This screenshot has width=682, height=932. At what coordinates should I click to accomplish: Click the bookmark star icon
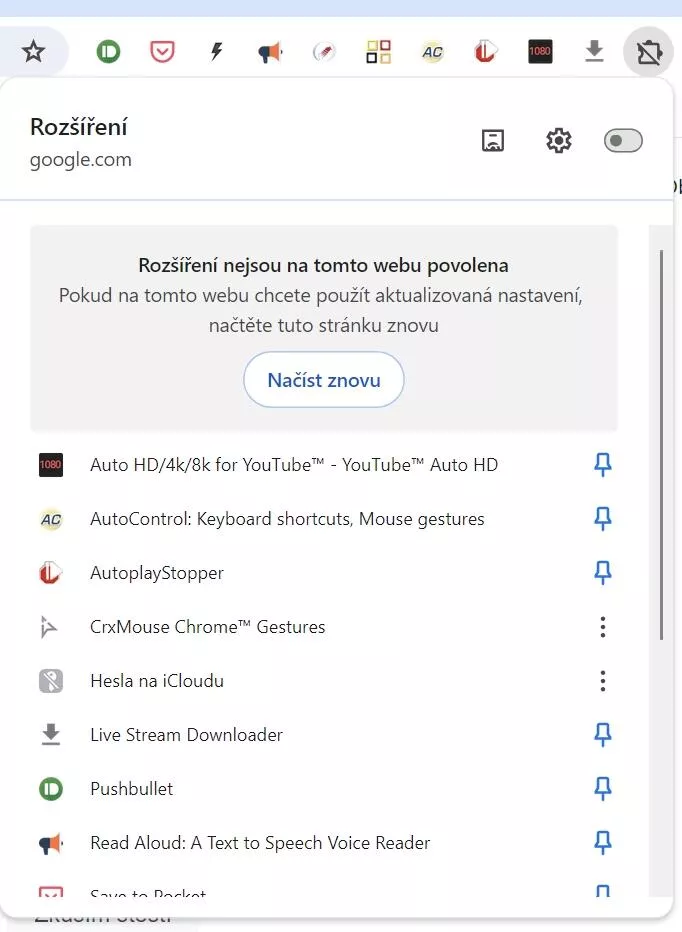33,51
